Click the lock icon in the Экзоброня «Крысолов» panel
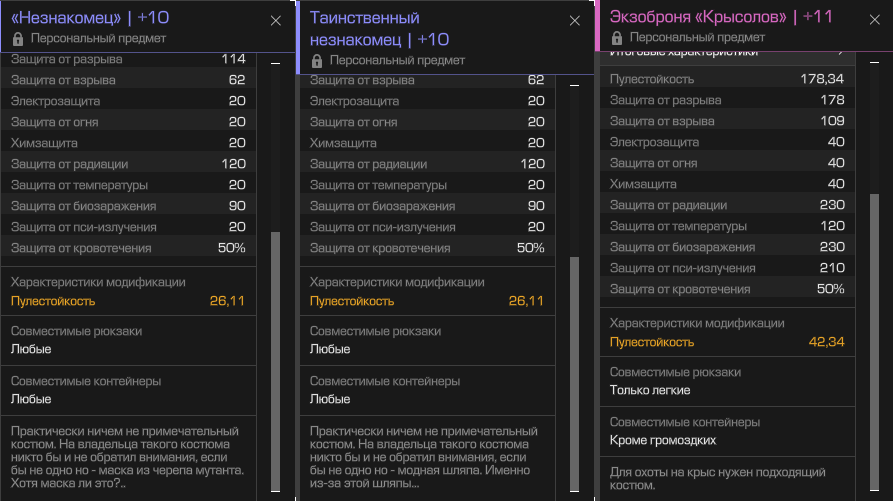The width and height of the screenshot is (893, 501). click(x=617, y=38)
